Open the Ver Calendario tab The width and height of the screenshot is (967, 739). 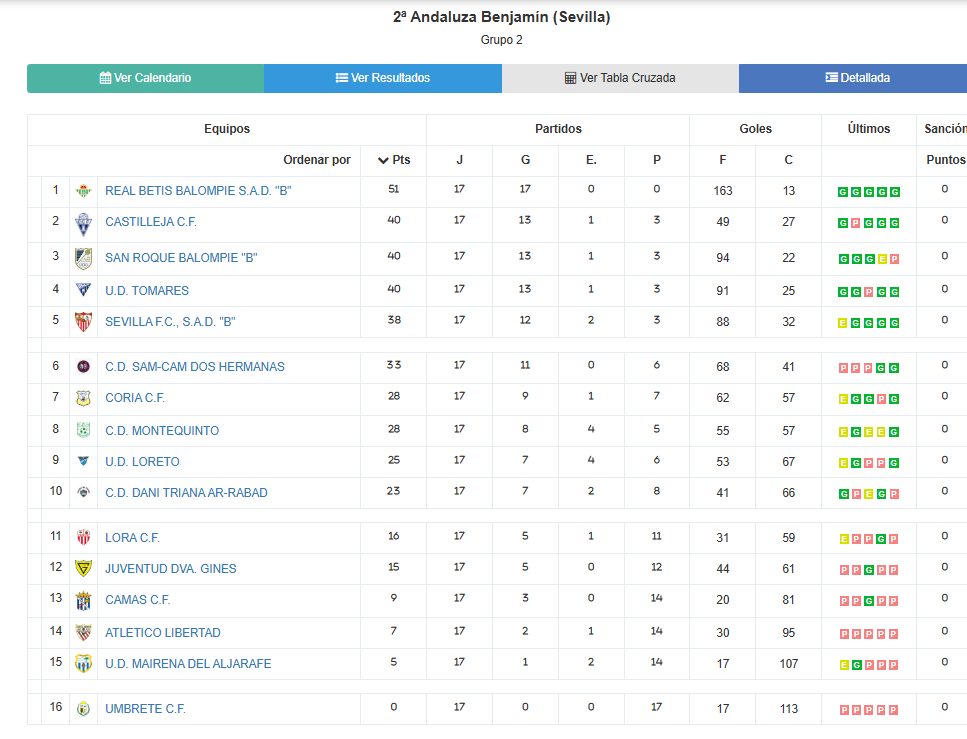[146, 78]
